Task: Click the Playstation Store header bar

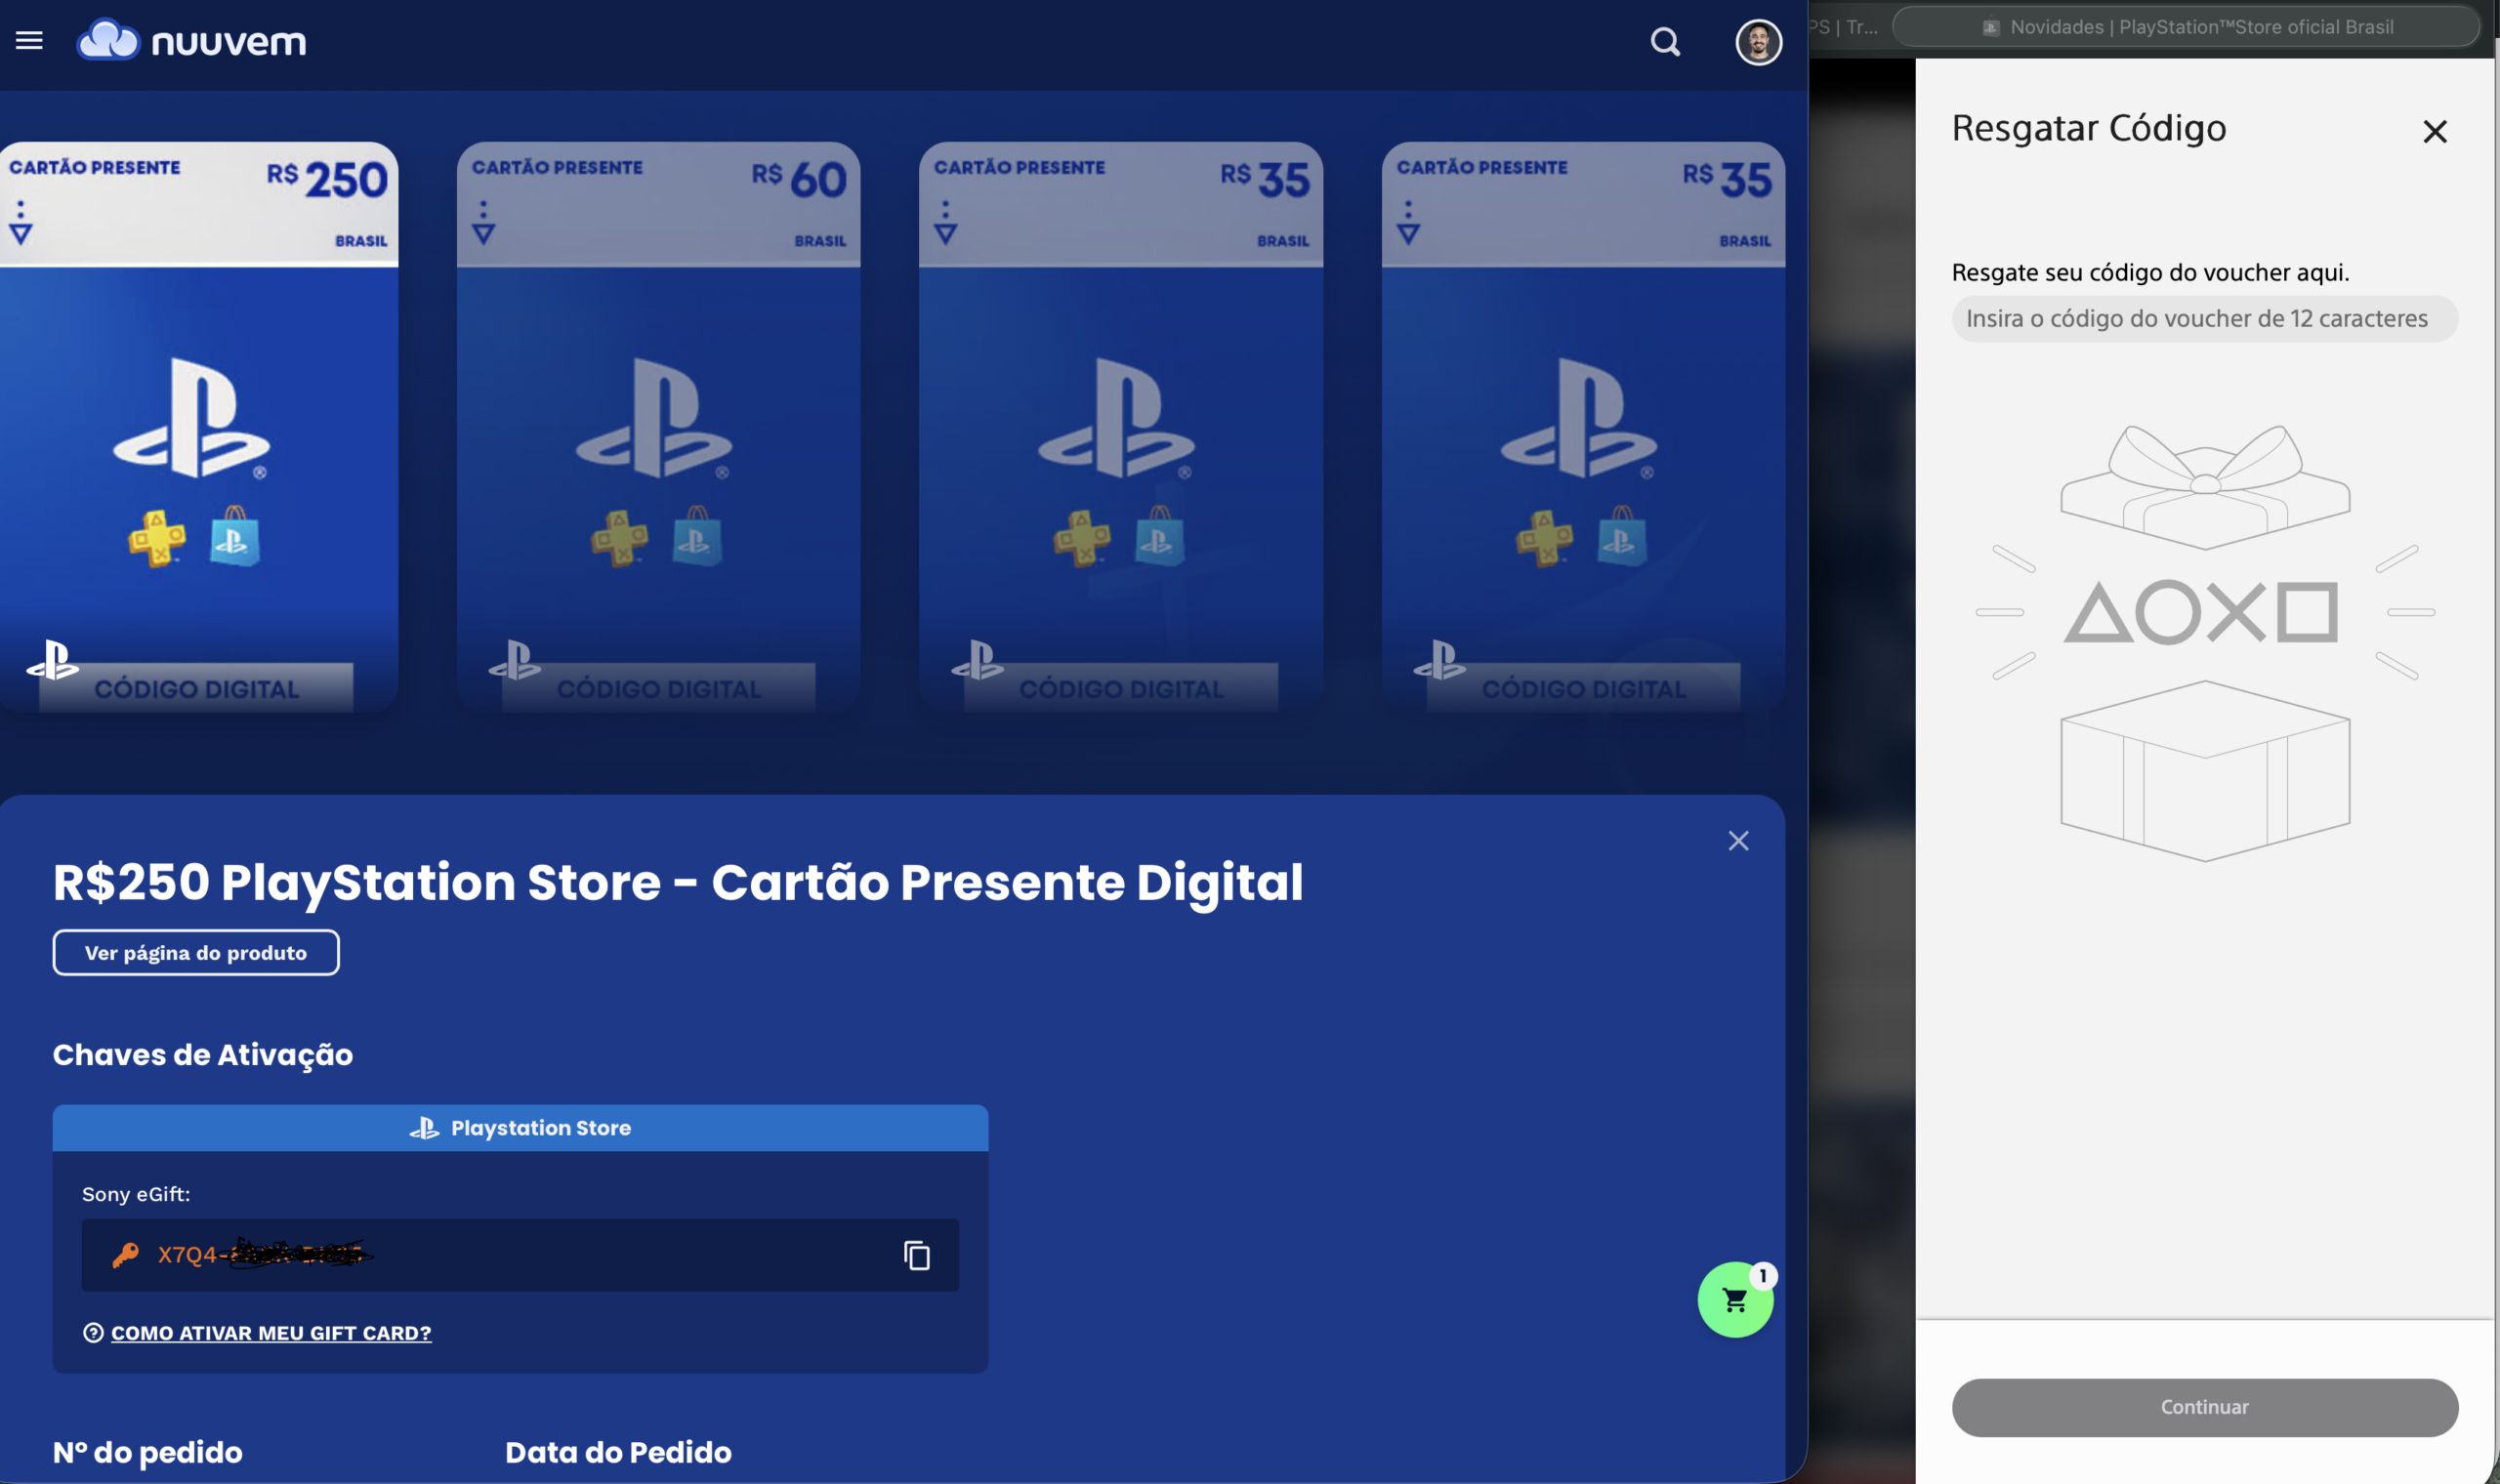Action: (x=520, y=1128)
